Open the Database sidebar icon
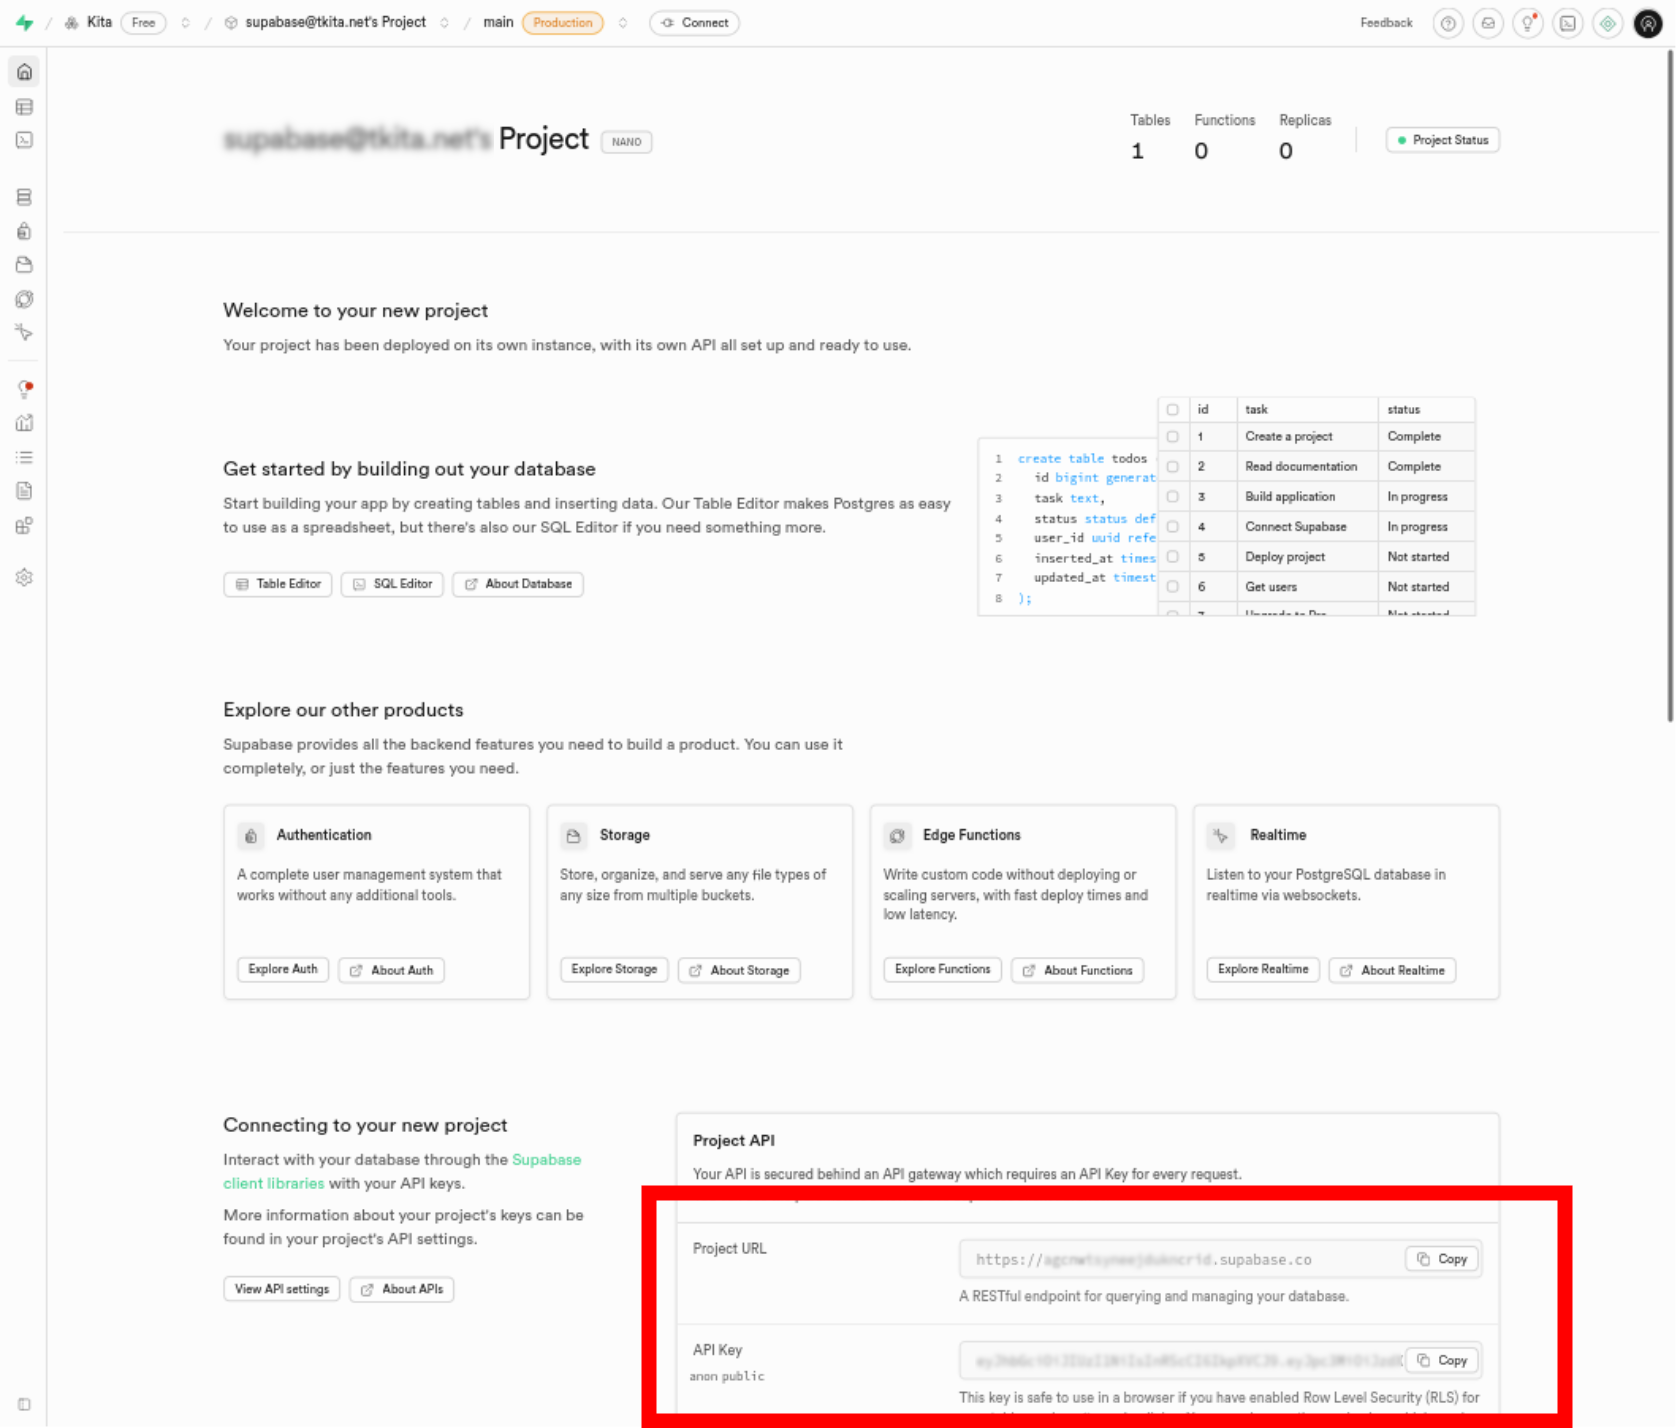The height and width of the screenshot is (1428, 1680). coord(24,197)
